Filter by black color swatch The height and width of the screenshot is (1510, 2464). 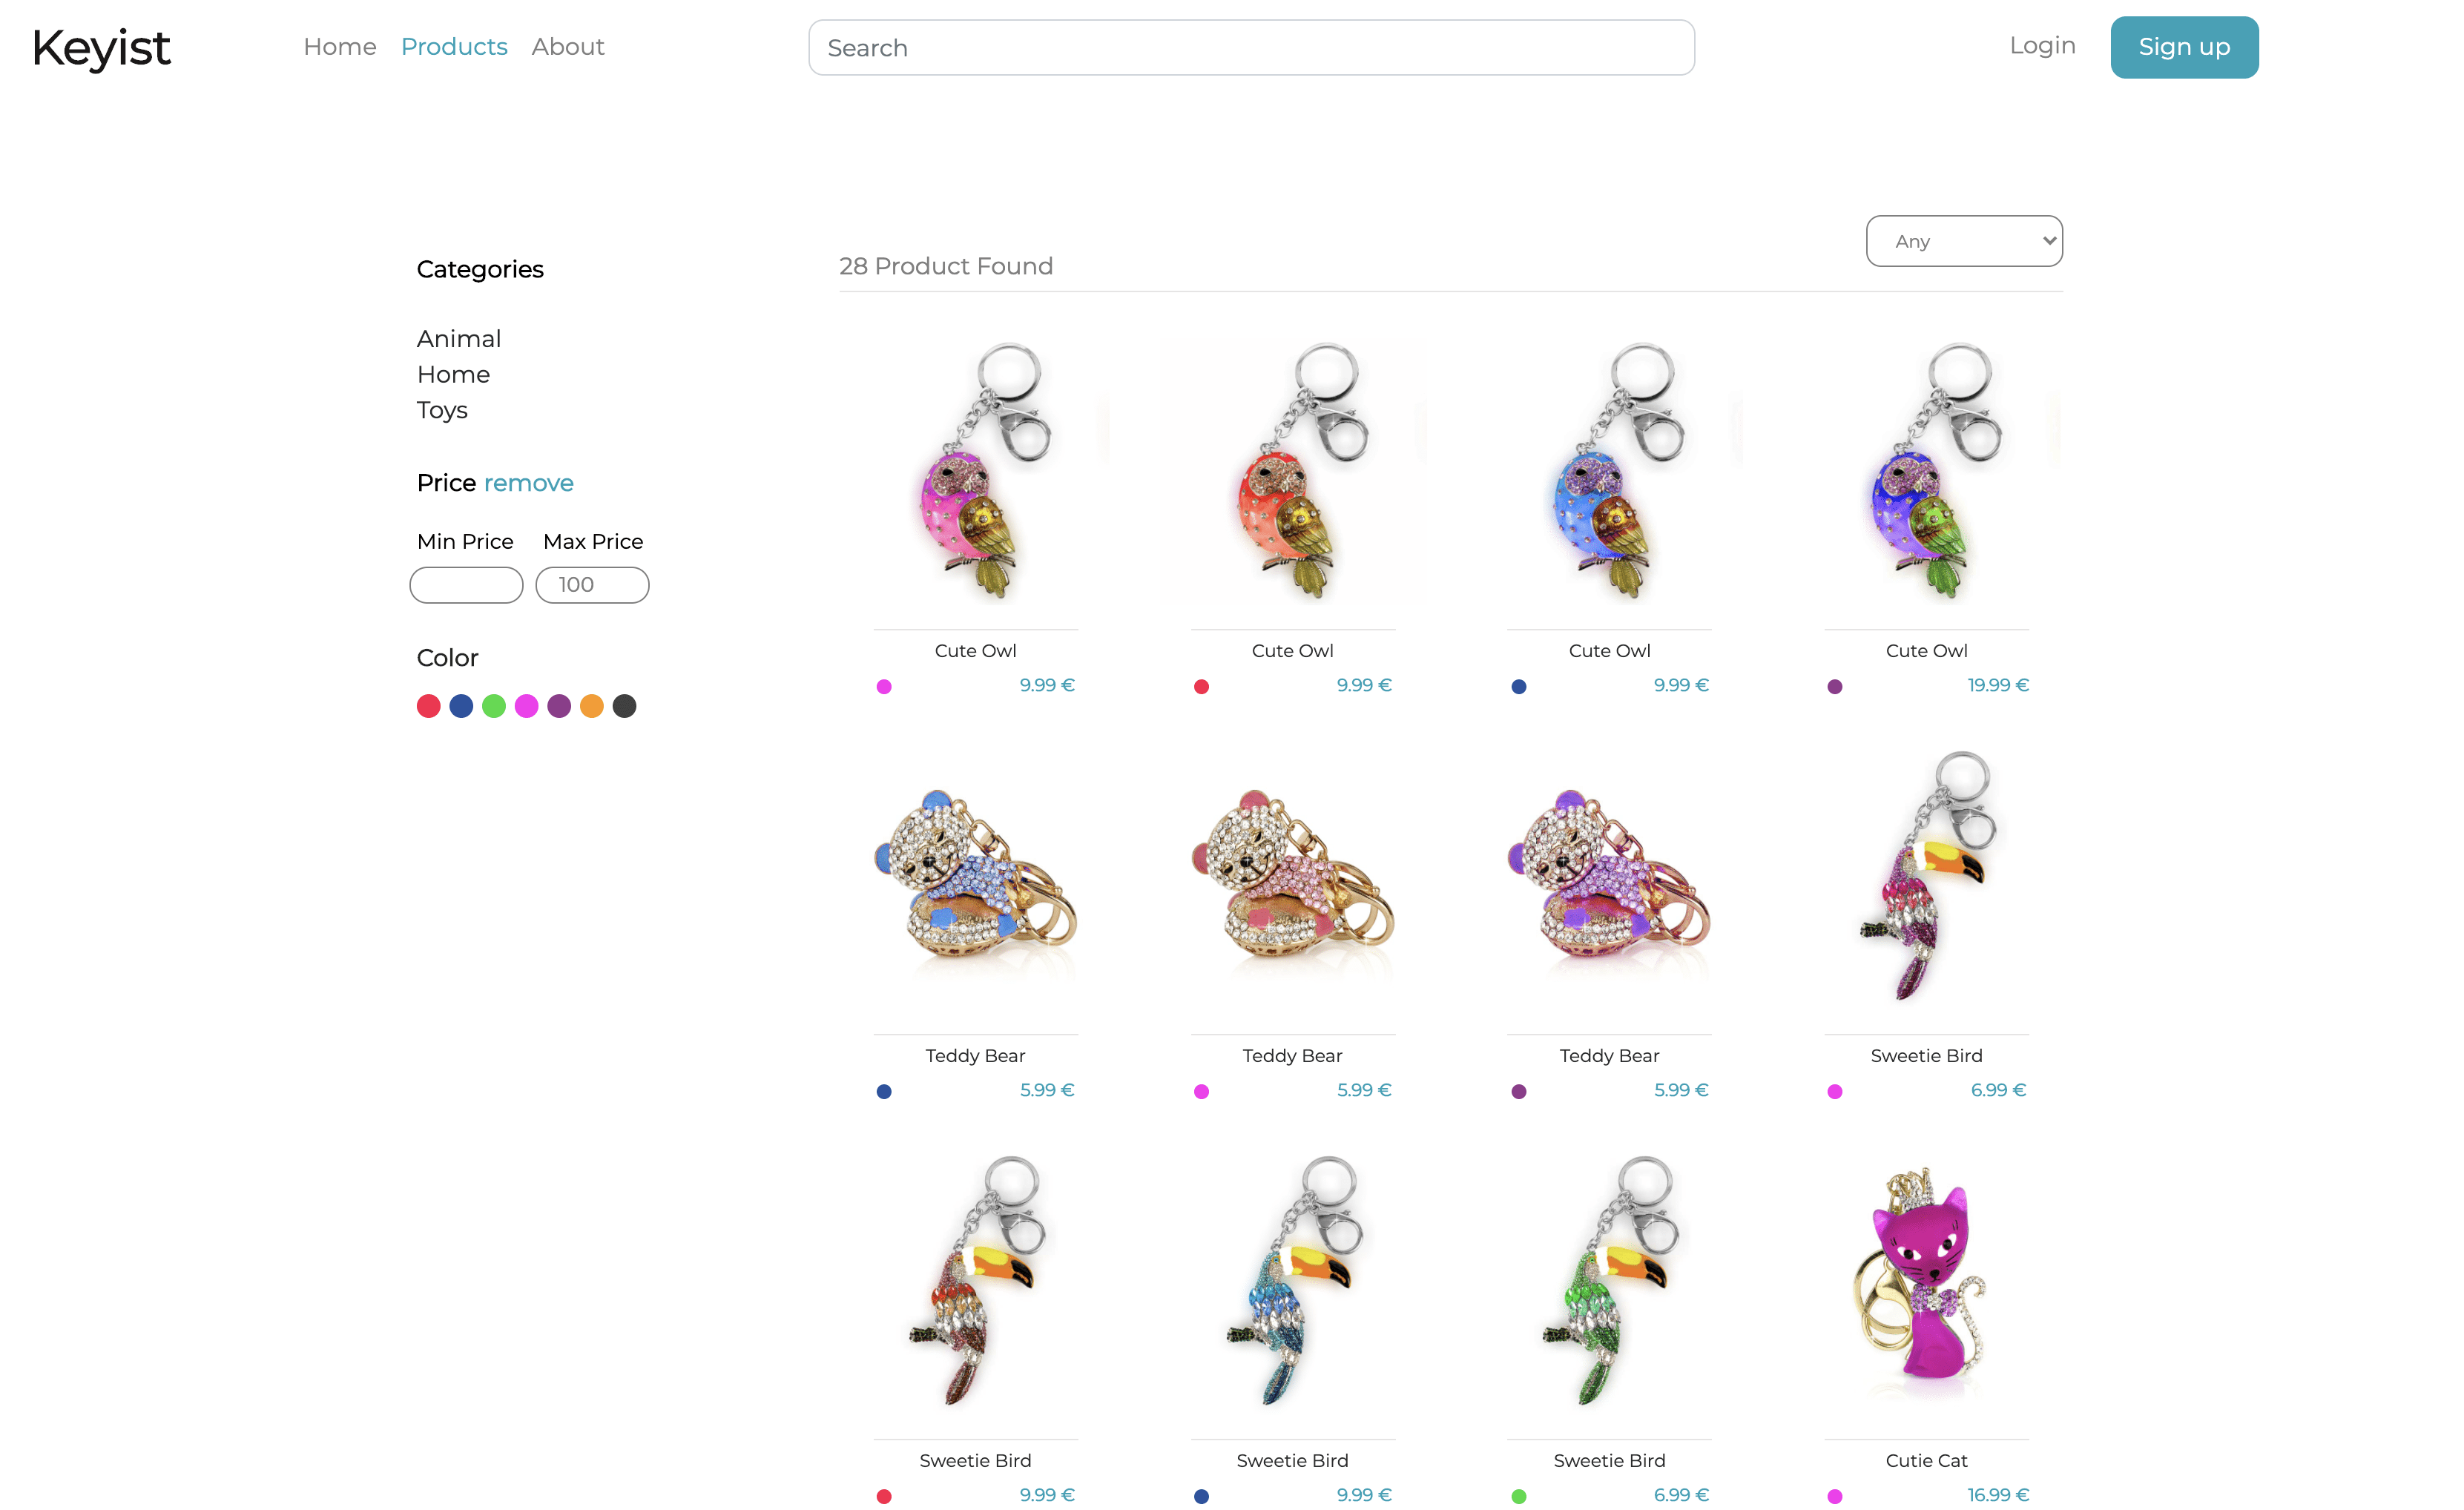click(x=624, y=706)
